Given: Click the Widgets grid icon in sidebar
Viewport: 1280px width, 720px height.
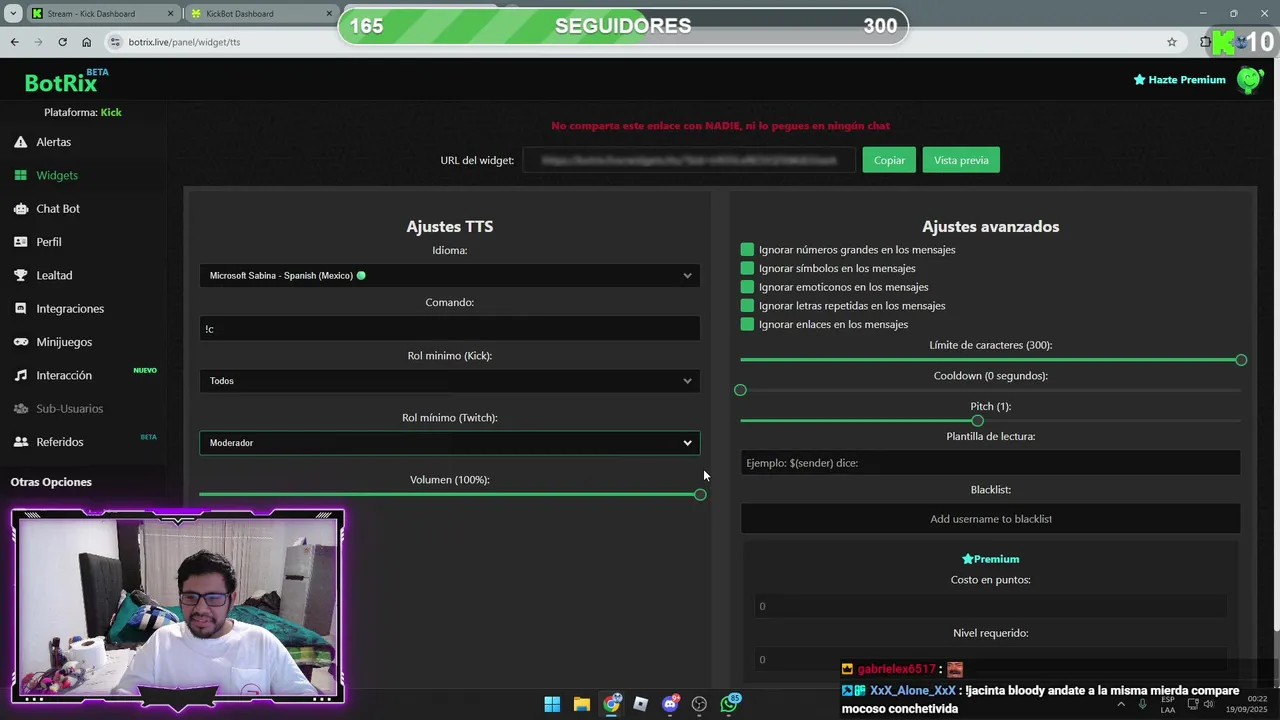Looking at the screenshot, I should point(20,175).
